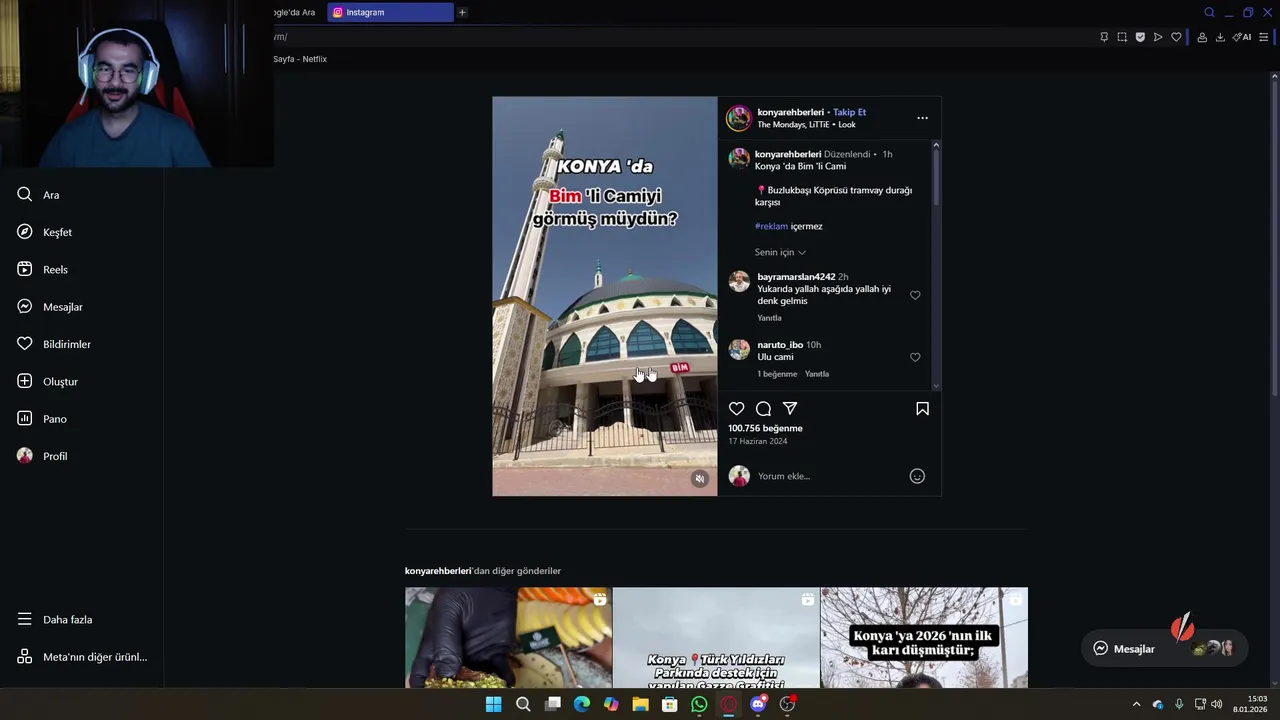Open Daha fazla menu

point(55,620)
